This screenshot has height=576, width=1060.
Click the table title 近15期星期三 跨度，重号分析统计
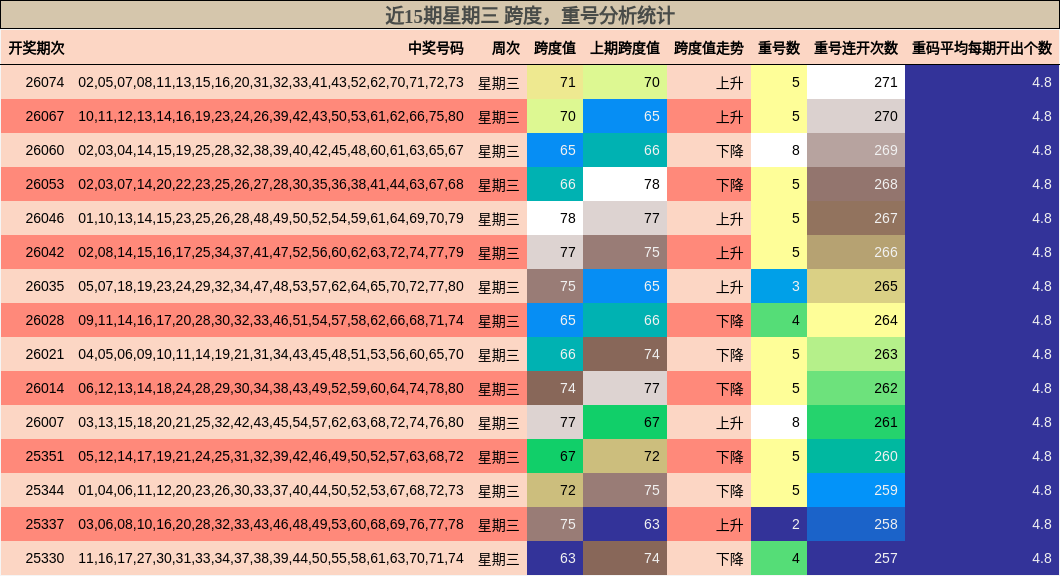[530, 14]
